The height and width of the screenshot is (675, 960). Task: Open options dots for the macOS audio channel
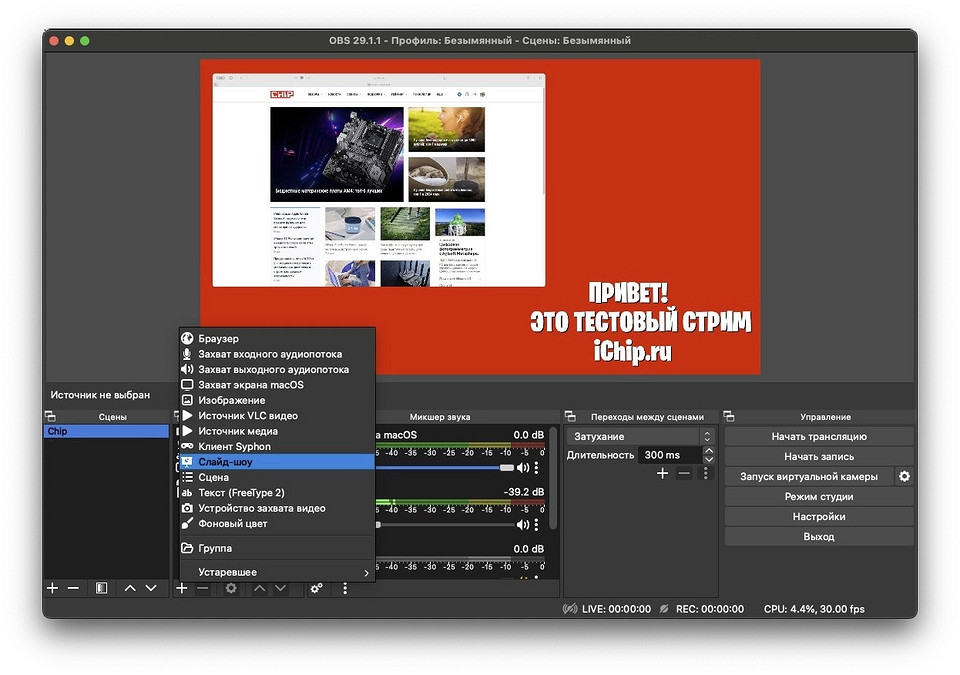click(x=537, y=467)
